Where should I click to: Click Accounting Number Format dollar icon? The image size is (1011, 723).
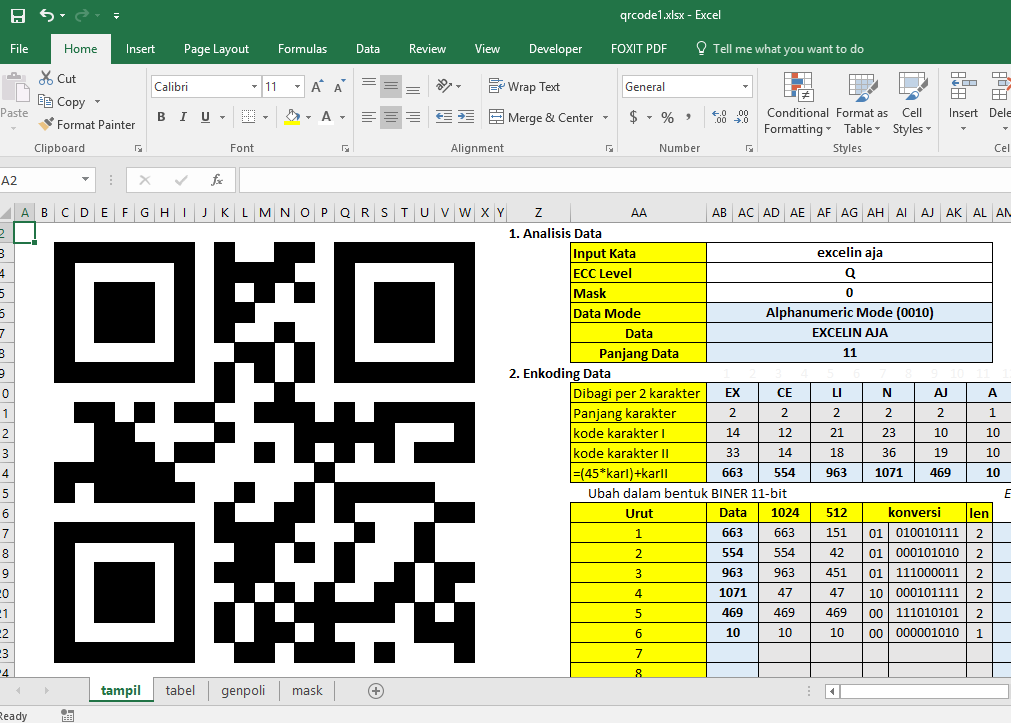[x=633, y=117]
